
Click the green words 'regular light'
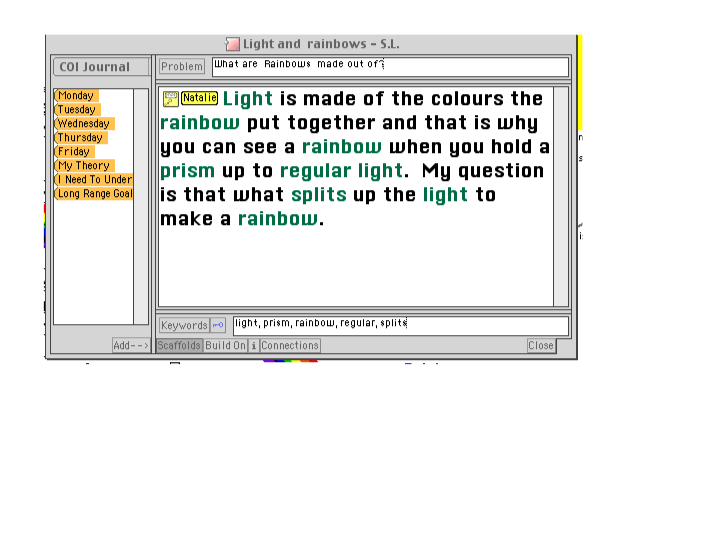pos(341,171)
